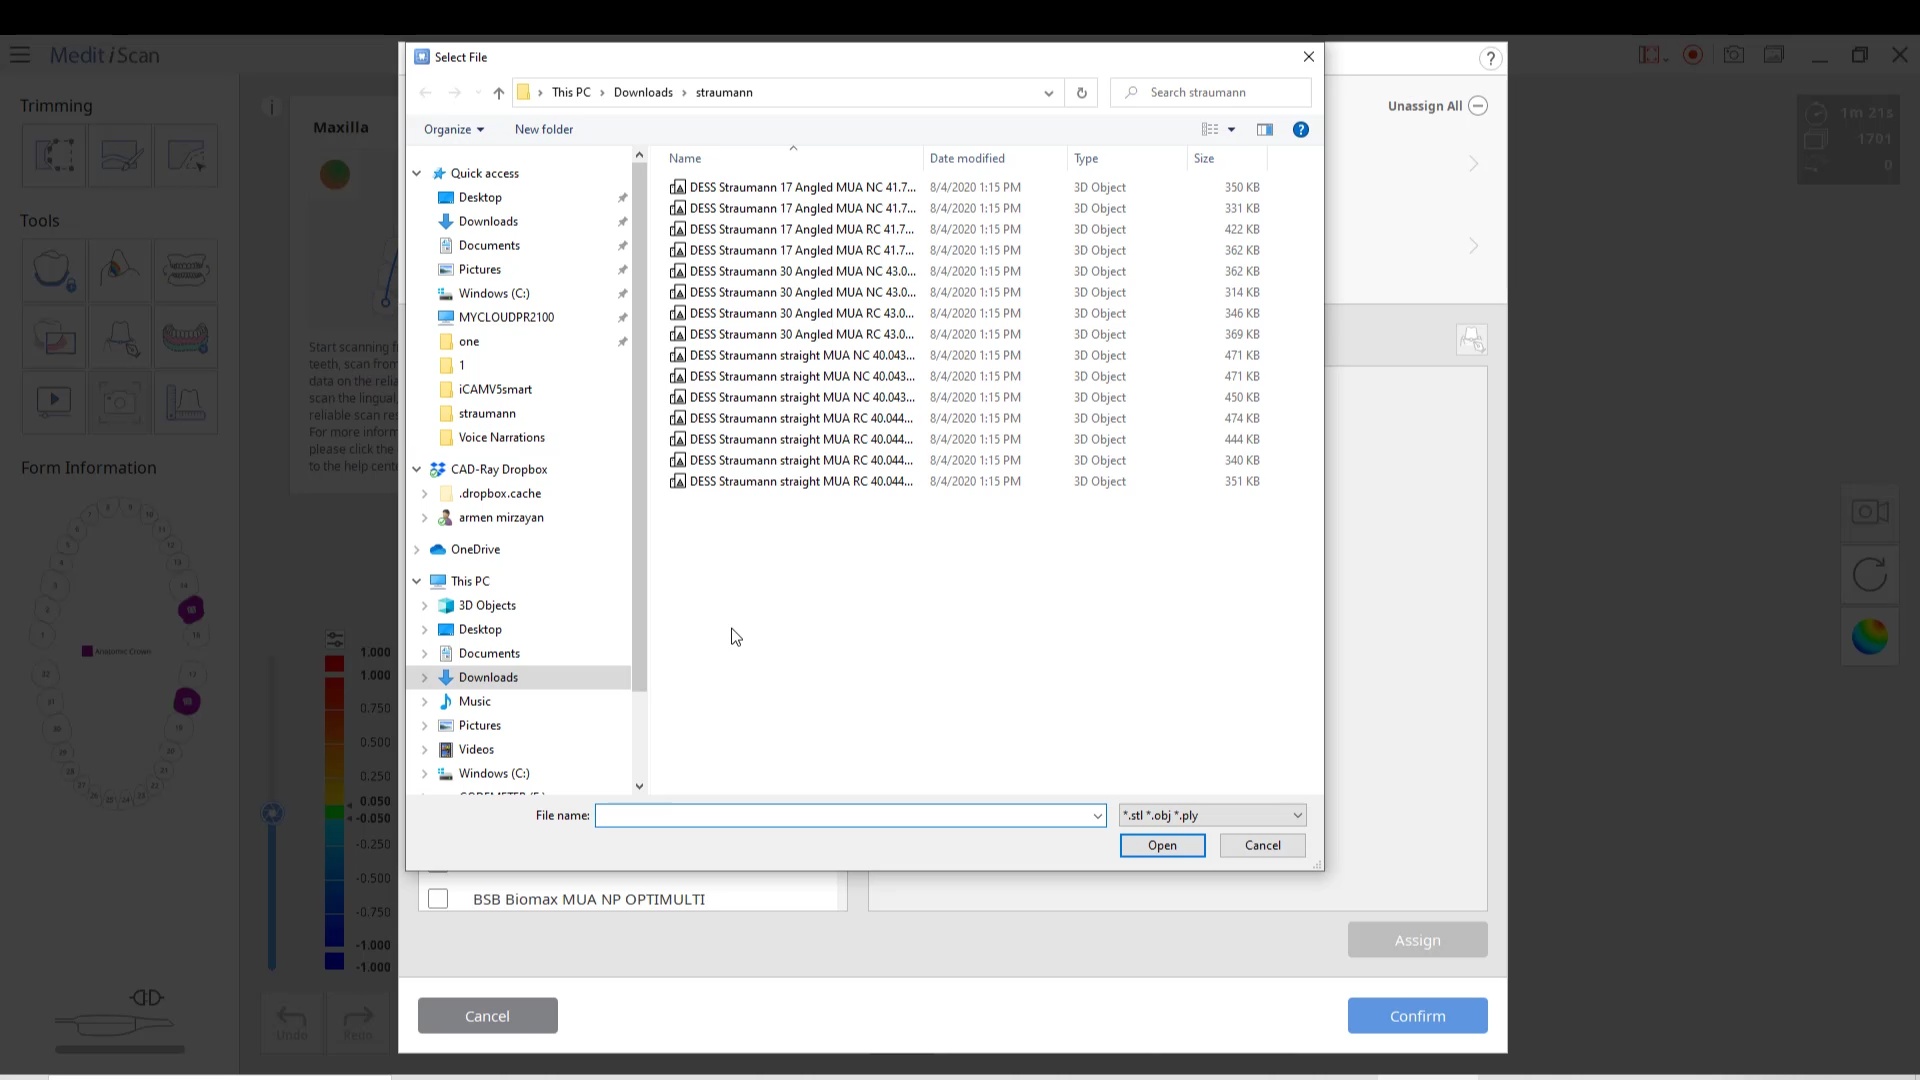Click the tooth tool icon under Tools
The width and height of the screenshot is (1920, 1080).
click(x=54, y=270)
